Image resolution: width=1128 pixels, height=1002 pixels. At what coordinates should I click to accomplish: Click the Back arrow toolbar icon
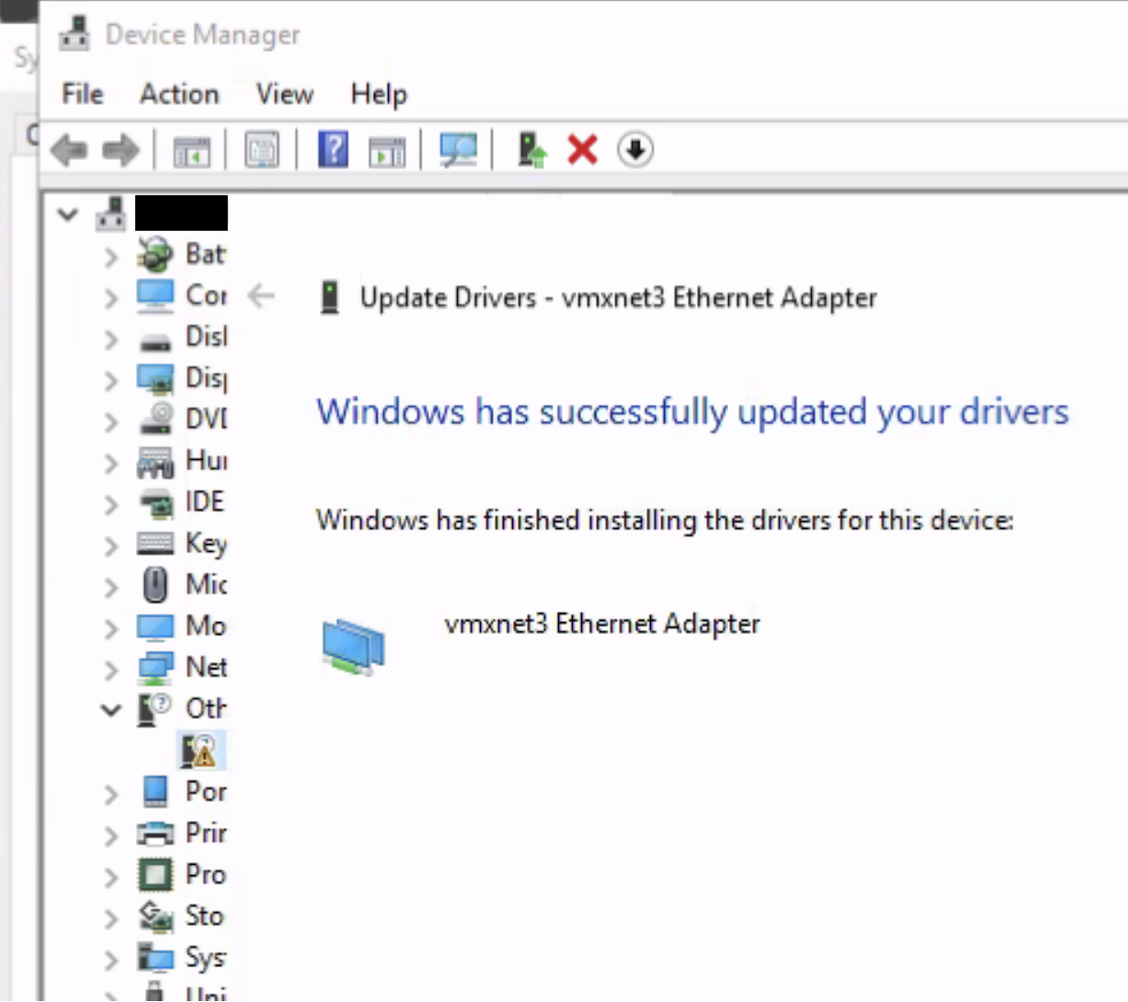pos(69,151)
